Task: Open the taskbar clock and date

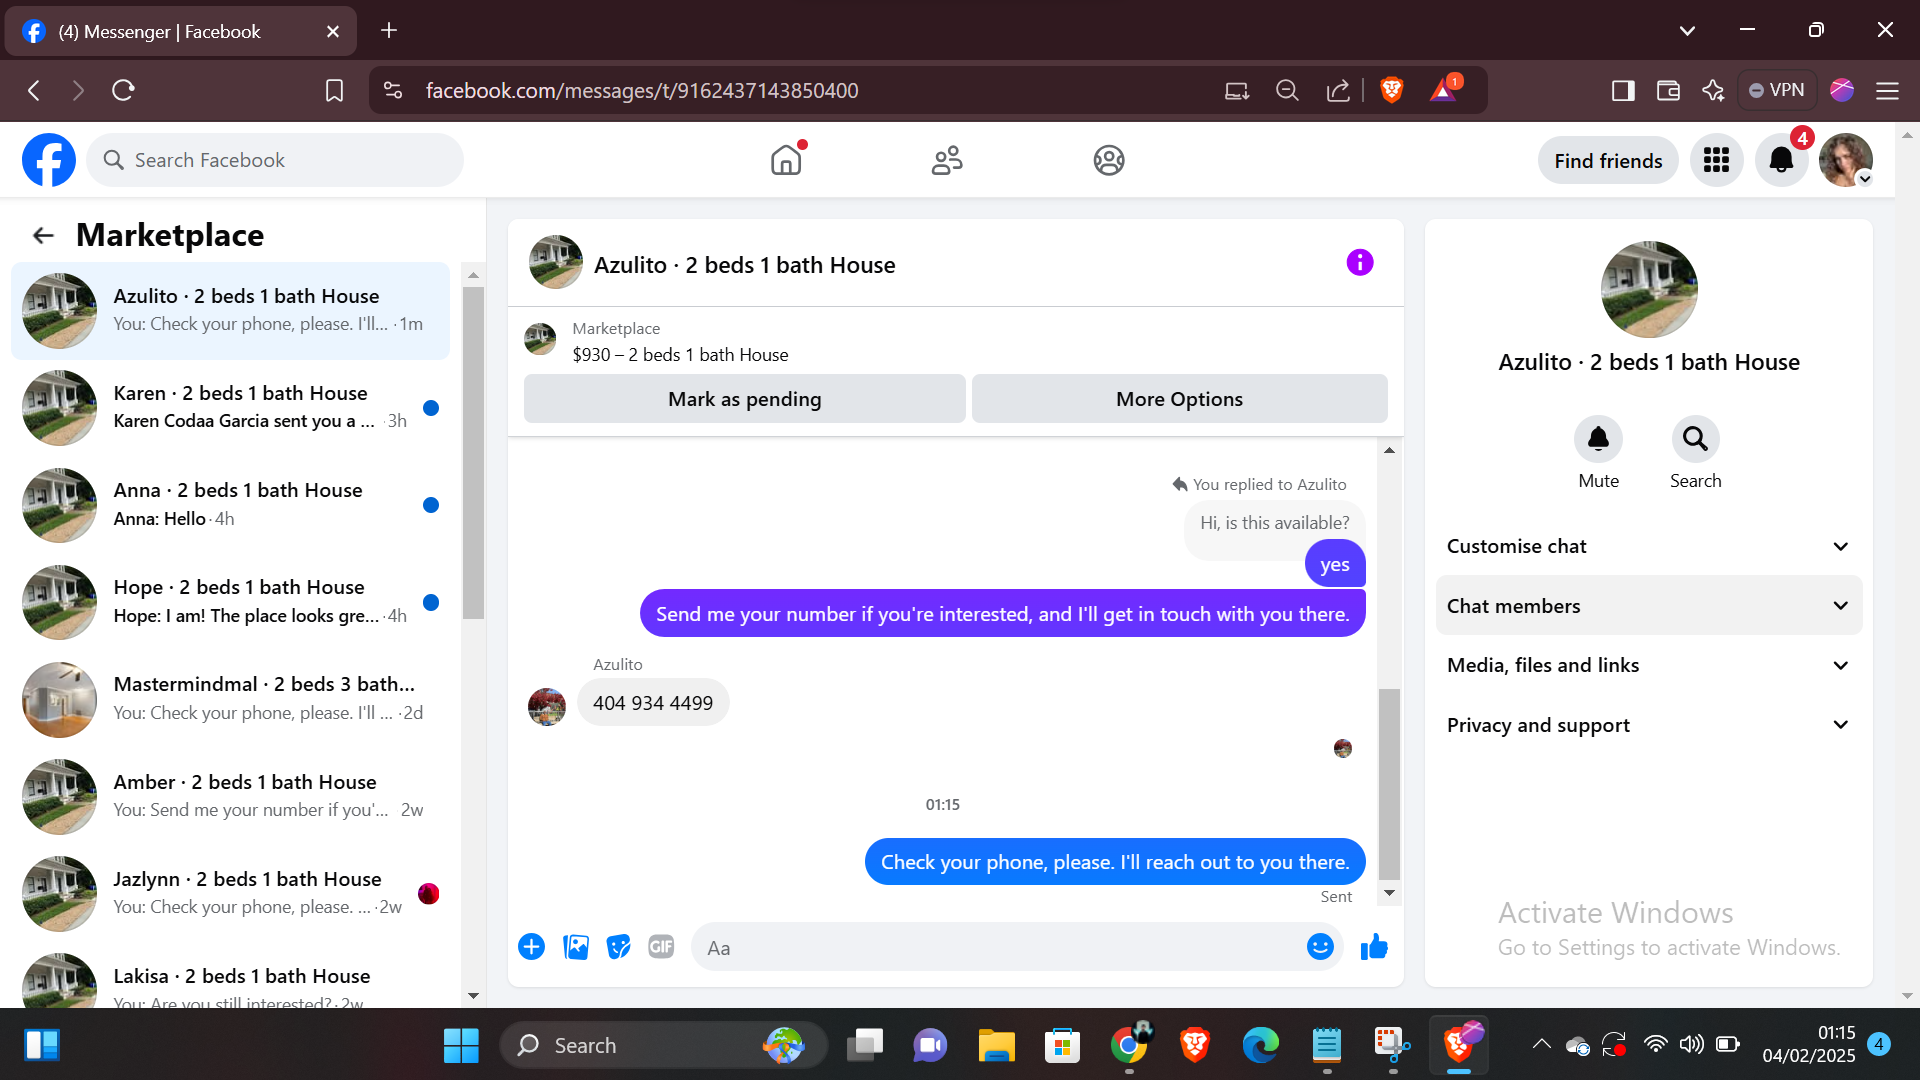Action: [x=1809, y=1044]
